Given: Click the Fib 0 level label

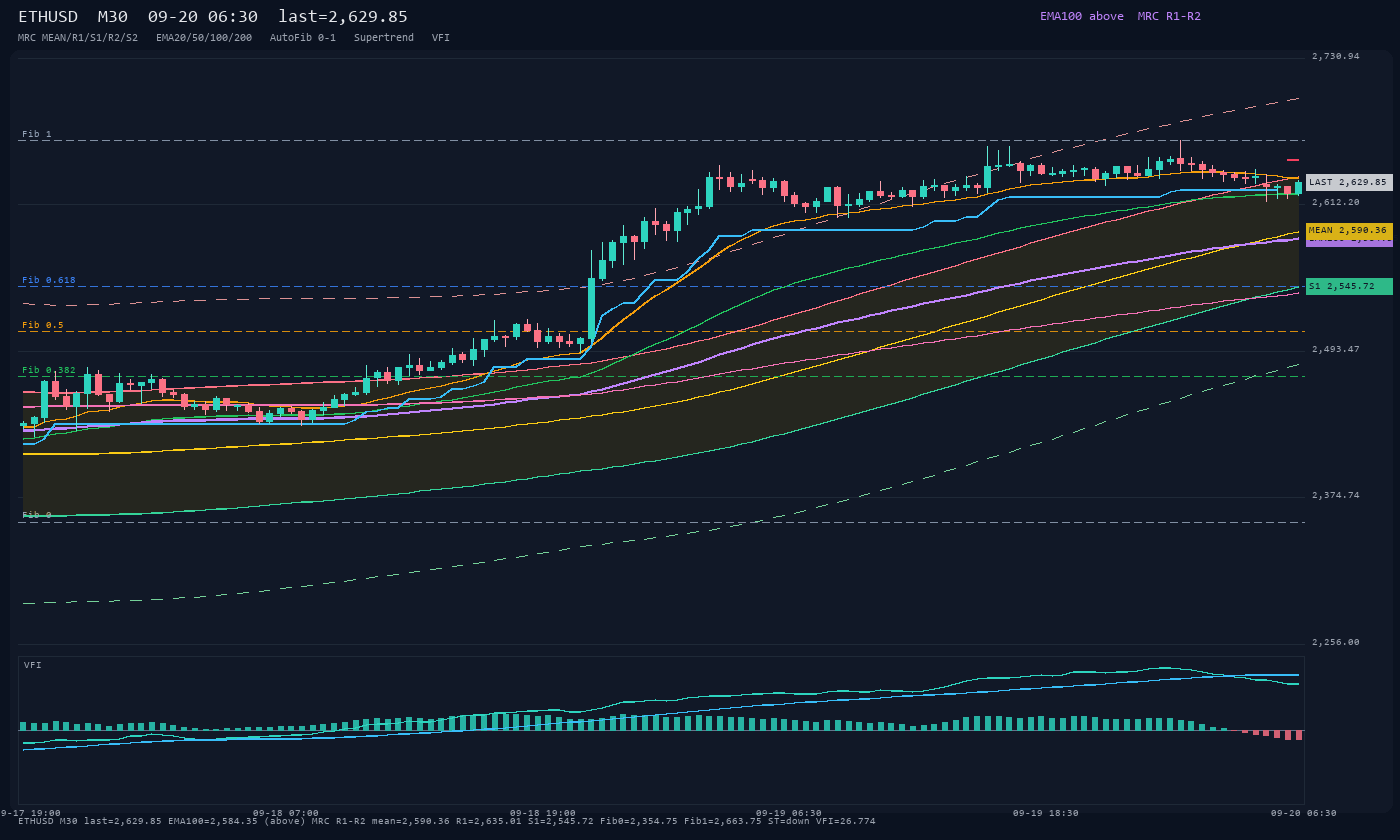Looking at the screenshot, I should (x=37, y=515).
